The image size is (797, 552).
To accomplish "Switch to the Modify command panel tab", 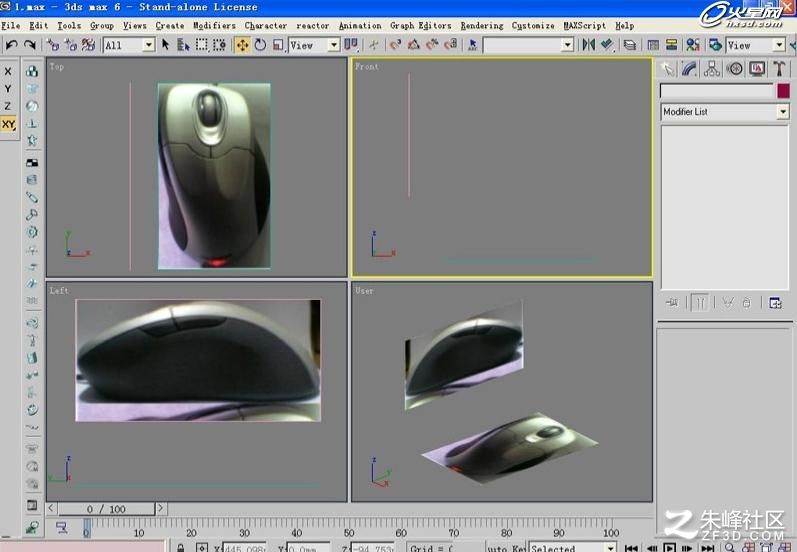I will pyautogui.click(x=689, y=69).
